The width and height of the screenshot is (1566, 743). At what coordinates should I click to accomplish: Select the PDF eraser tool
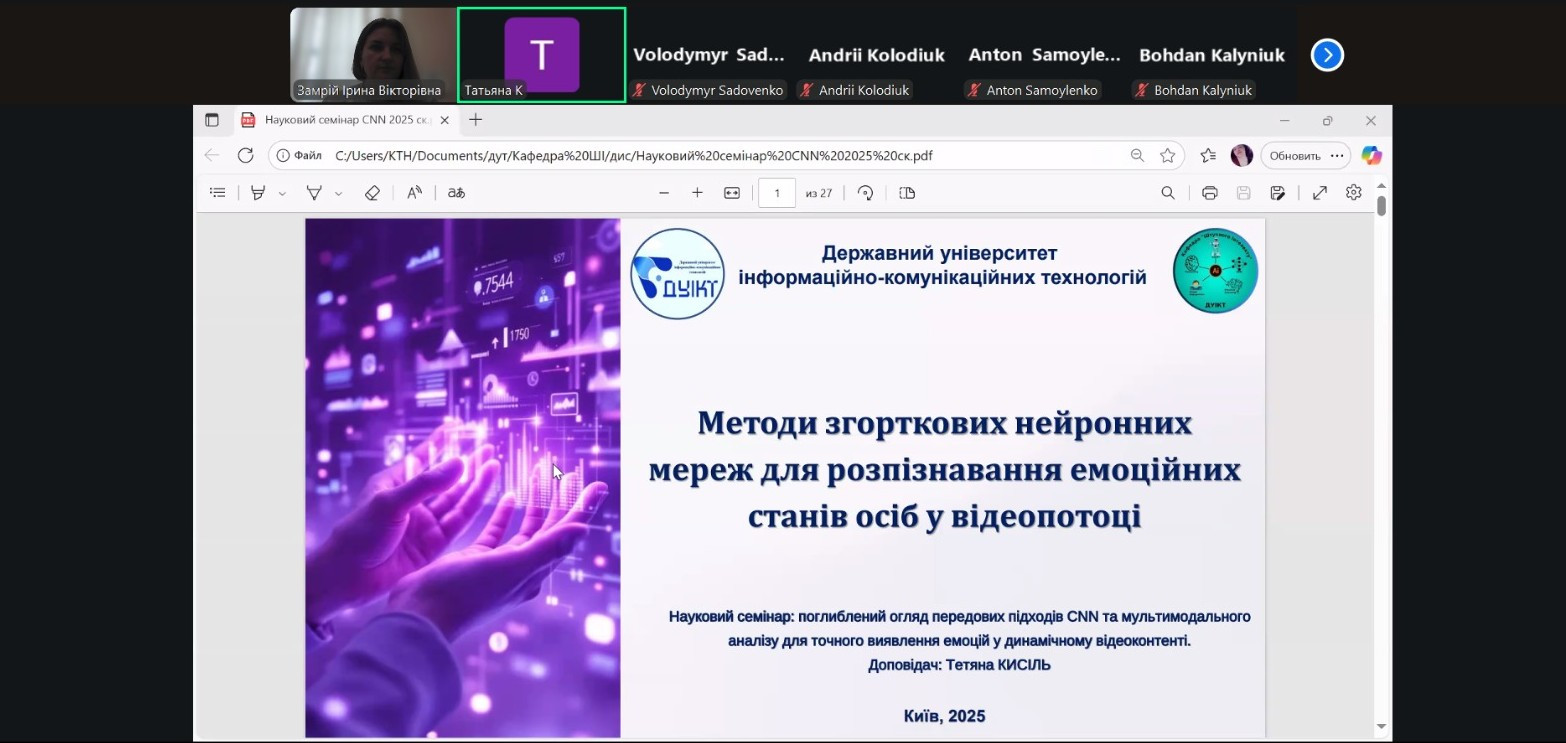click(372, 193)
